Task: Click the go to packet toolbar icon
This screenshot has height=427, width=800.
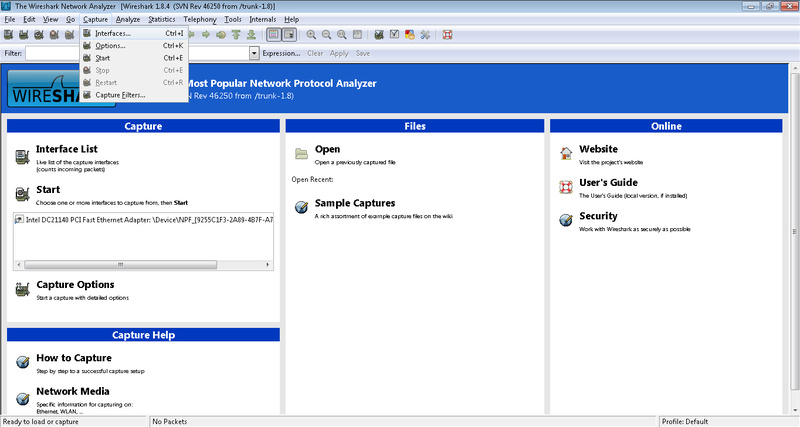Action: [221, 35]
